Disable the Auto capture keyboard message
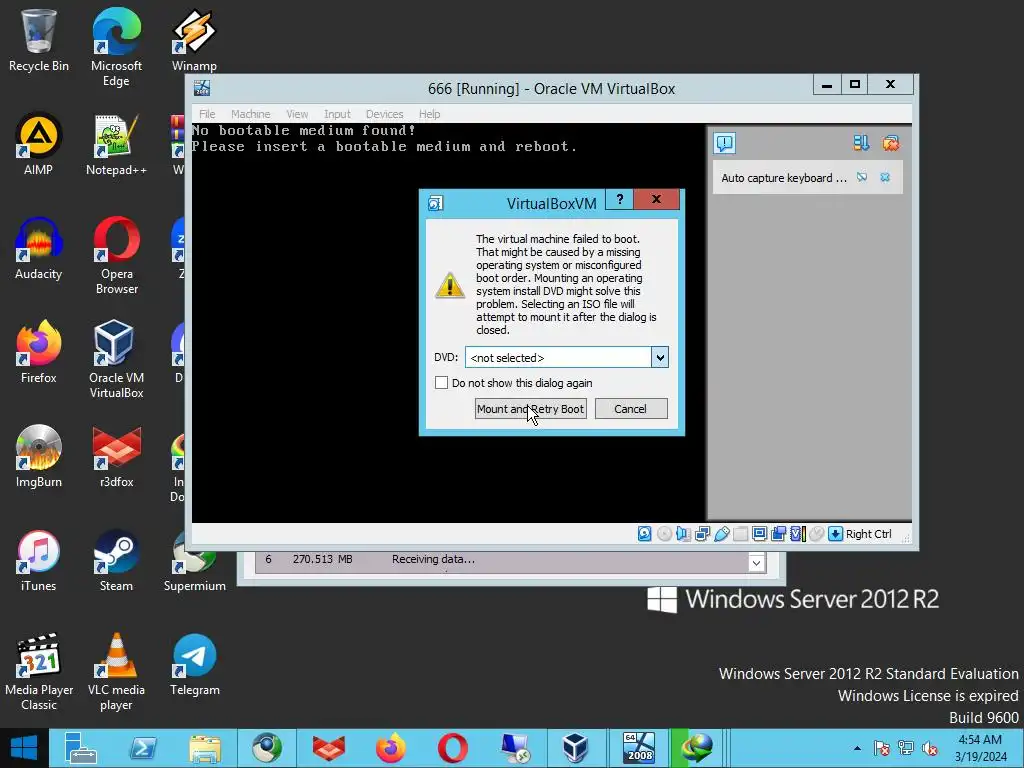This screenshot has width=1024, height=768. 862,177
